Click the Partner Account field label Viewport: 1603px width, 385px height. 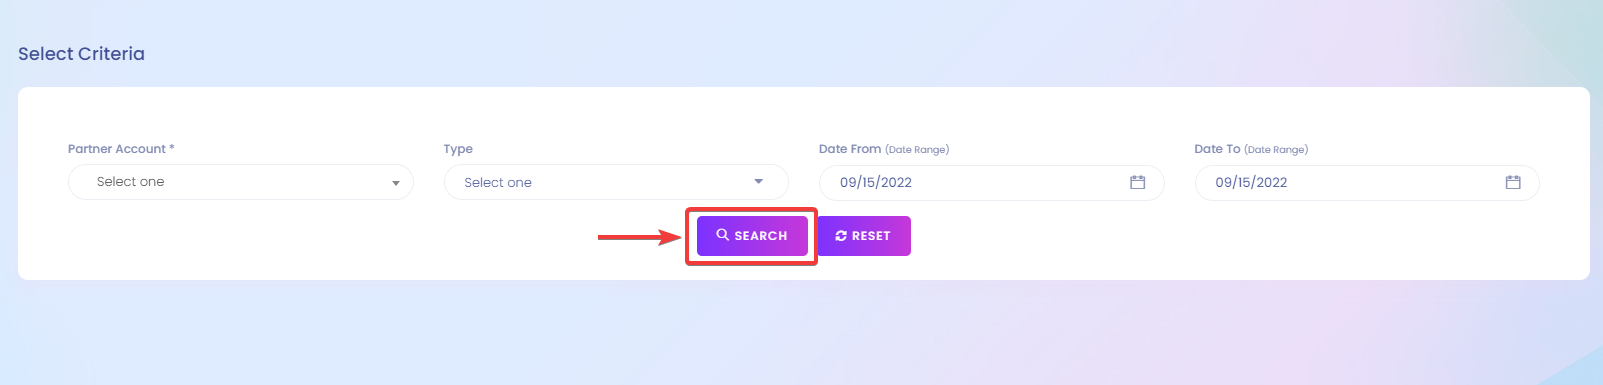click(x=117, y=149)
